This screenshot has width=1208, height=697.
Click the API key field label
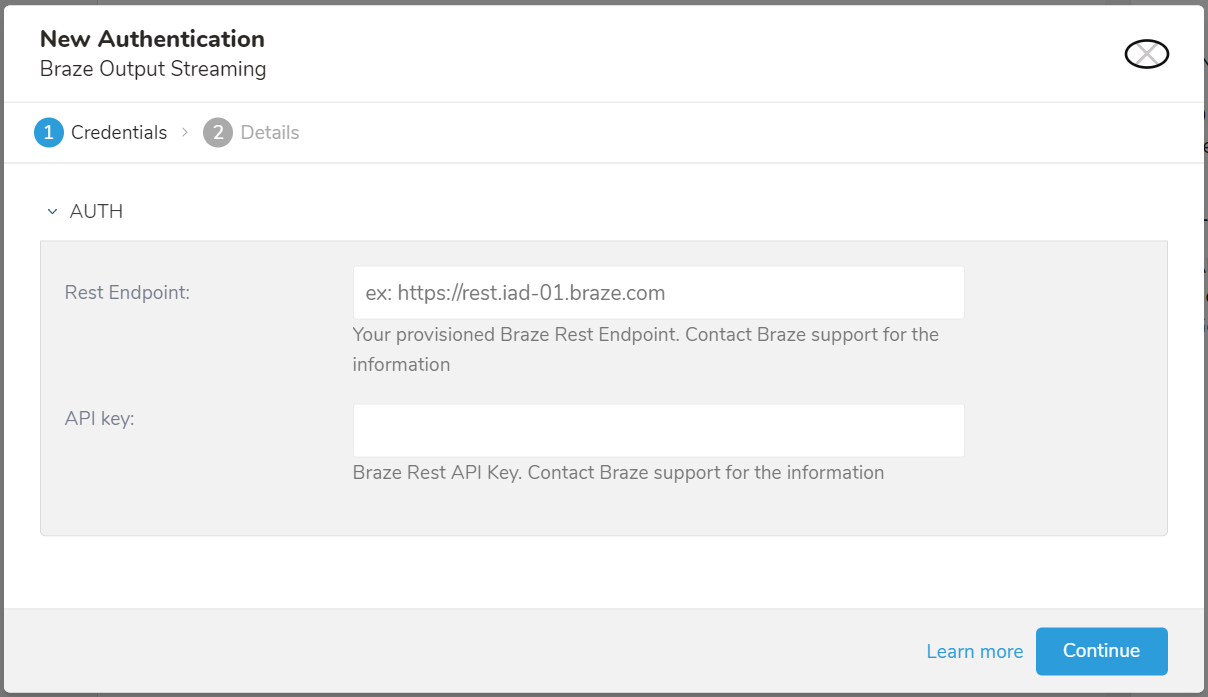click(99, 419)
